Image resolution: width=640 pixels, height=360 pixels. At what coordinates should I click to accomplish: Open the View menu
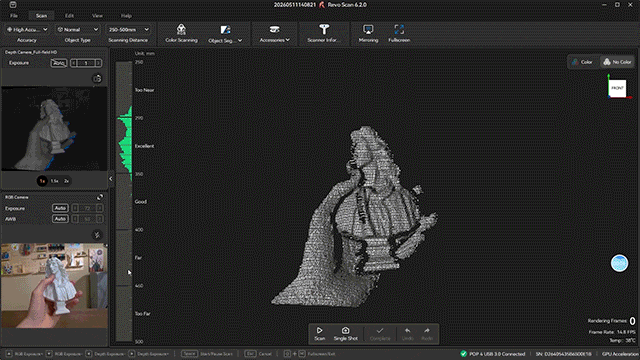[x=97, y=16]
